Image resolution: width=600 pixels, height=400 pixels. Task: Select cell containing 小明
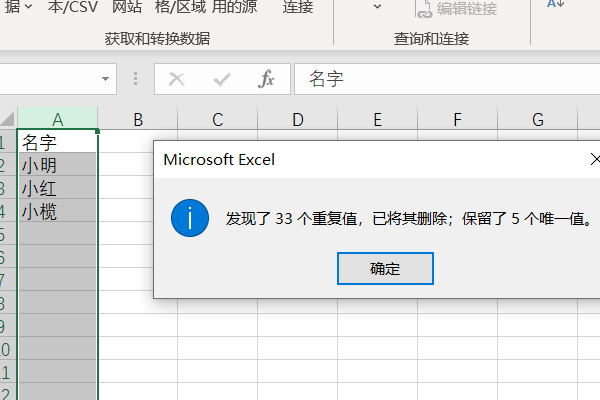tap(57, 165)
